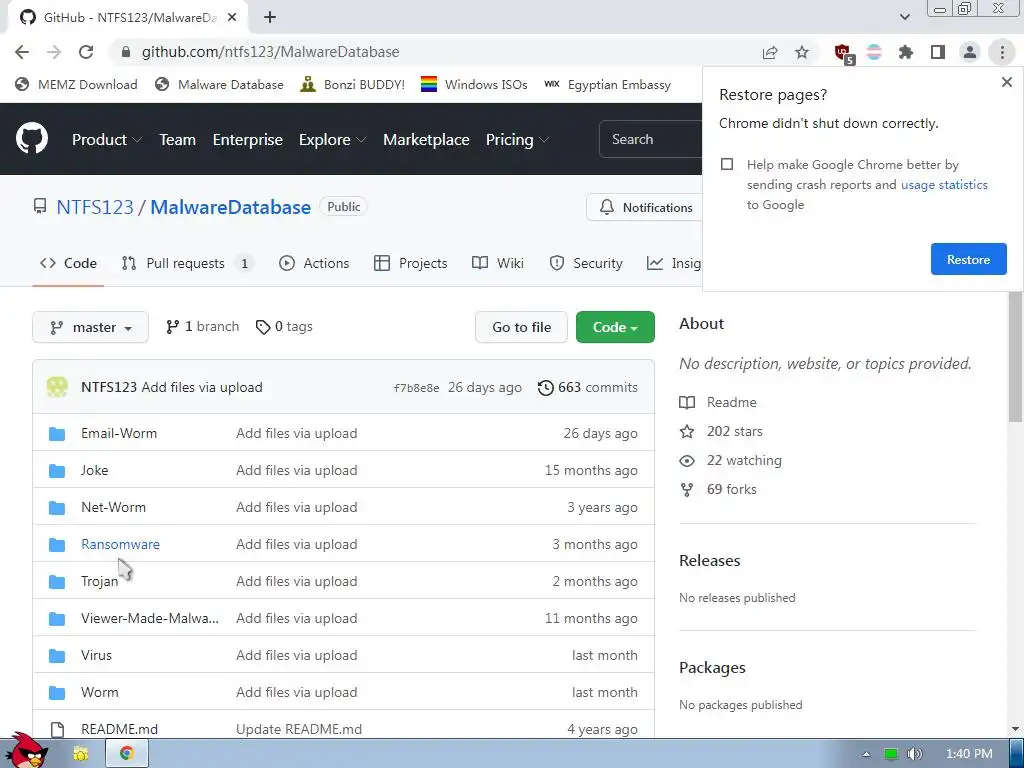Reload the page with the refresh icon
Viewport: 1024px width, 768px height.
point(86,52)
